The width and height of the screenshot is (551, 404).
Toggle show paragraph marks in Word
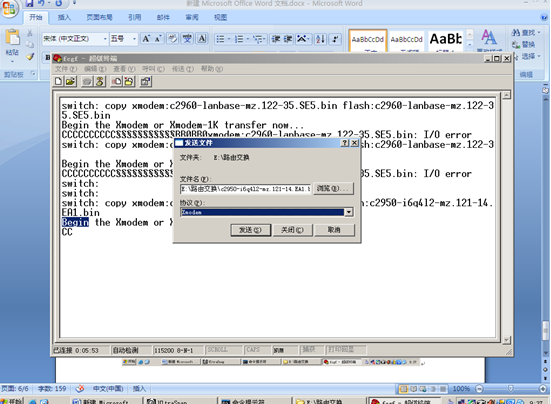point(335,39)
